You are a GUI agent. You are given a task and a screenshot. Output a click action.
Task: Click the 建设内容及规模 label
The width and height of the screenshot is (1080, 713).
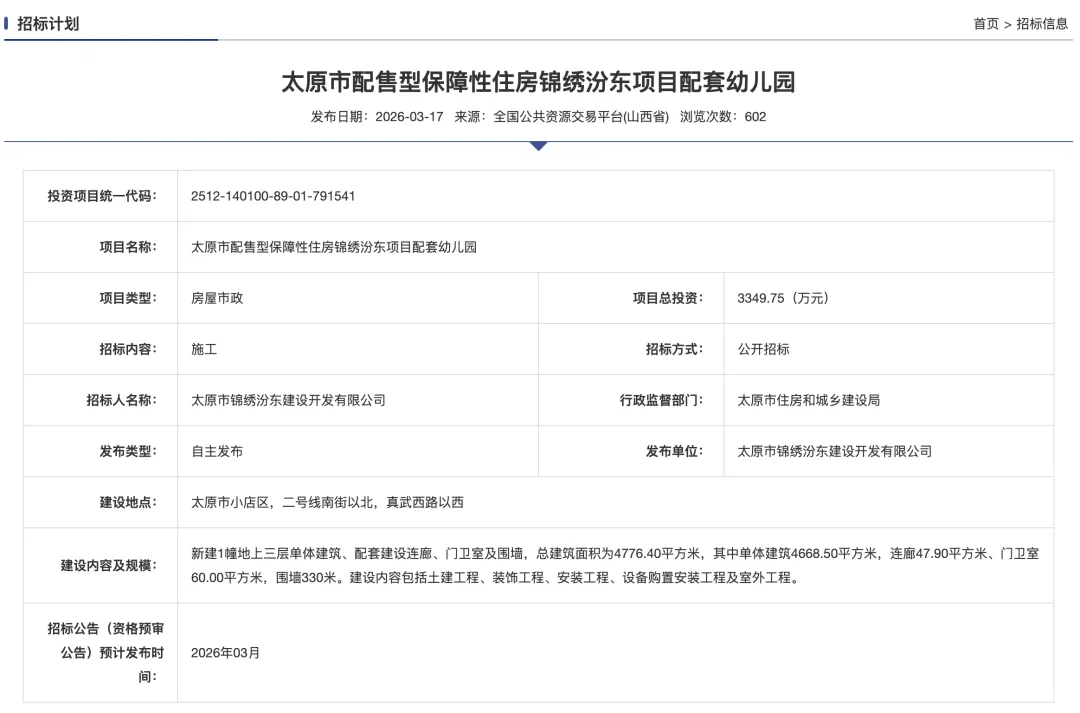click(109, 565)
